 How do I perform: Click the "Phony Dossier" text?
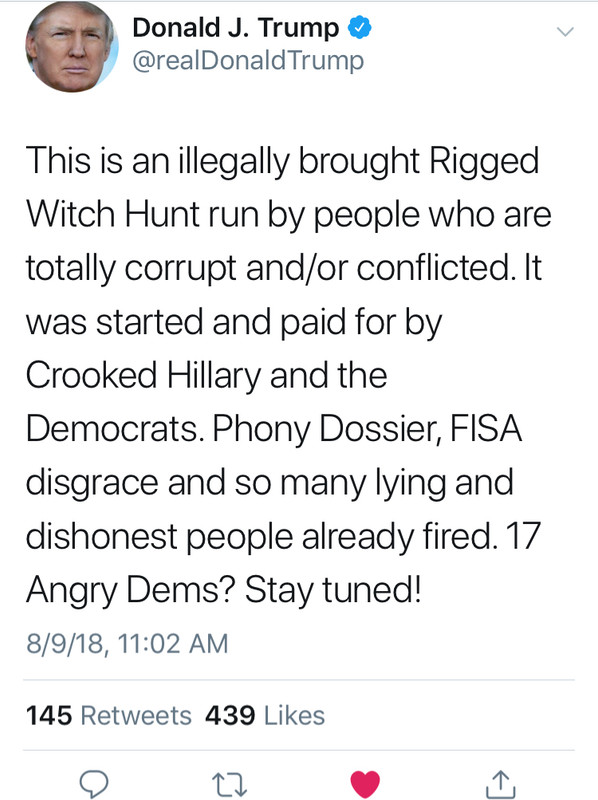click(327, 429)
